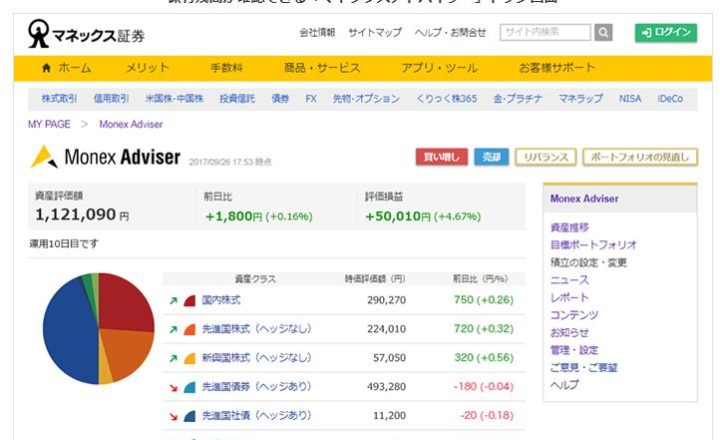Click the green up arrow beside 新興国株式
The height and width of the screenshot is (440, 720).
tap(174, 358)
